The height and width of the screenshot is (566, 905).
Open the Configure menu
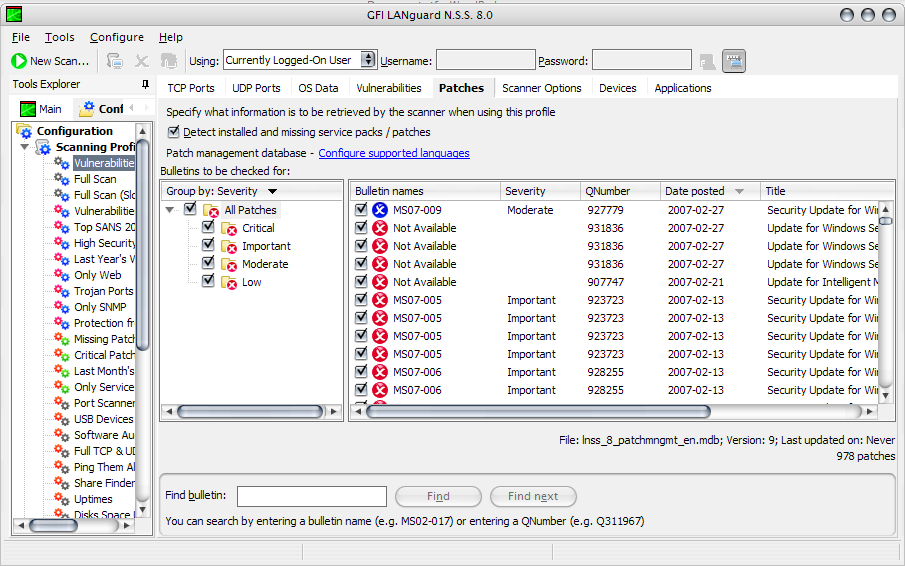click(117, 37)
